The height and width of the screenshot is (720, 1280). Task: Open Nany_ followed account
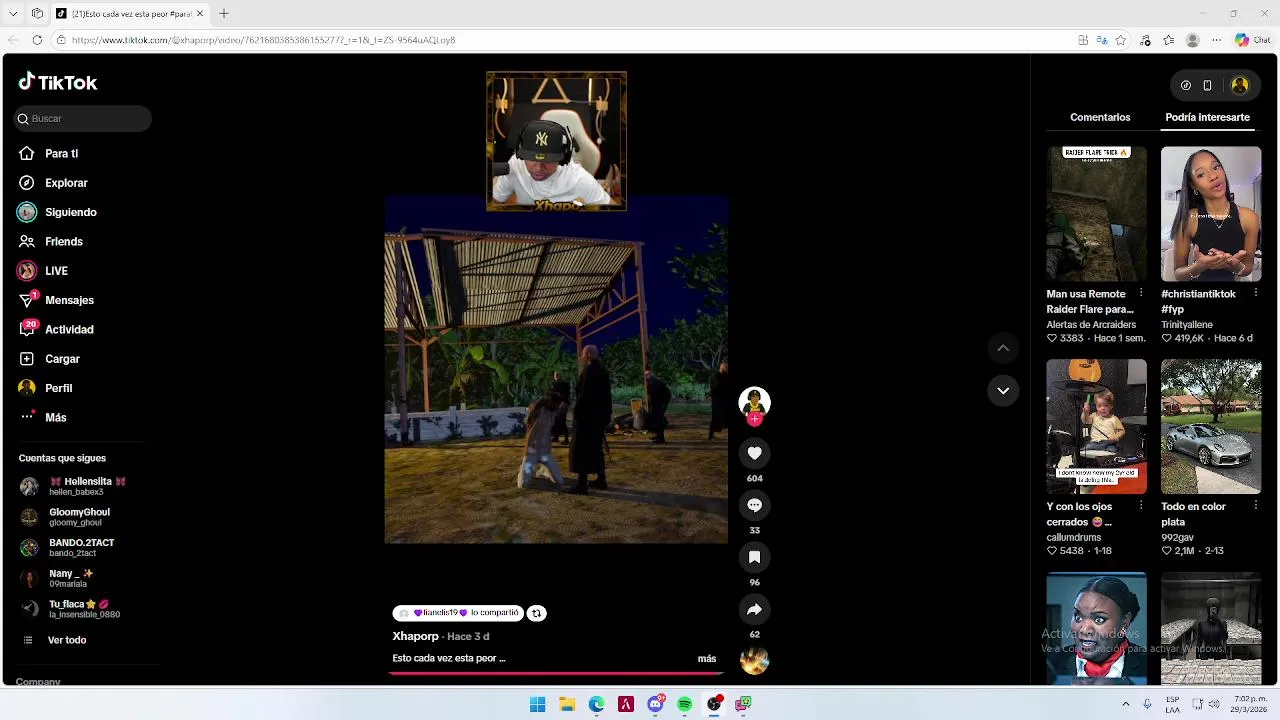[x=57, y=578]
